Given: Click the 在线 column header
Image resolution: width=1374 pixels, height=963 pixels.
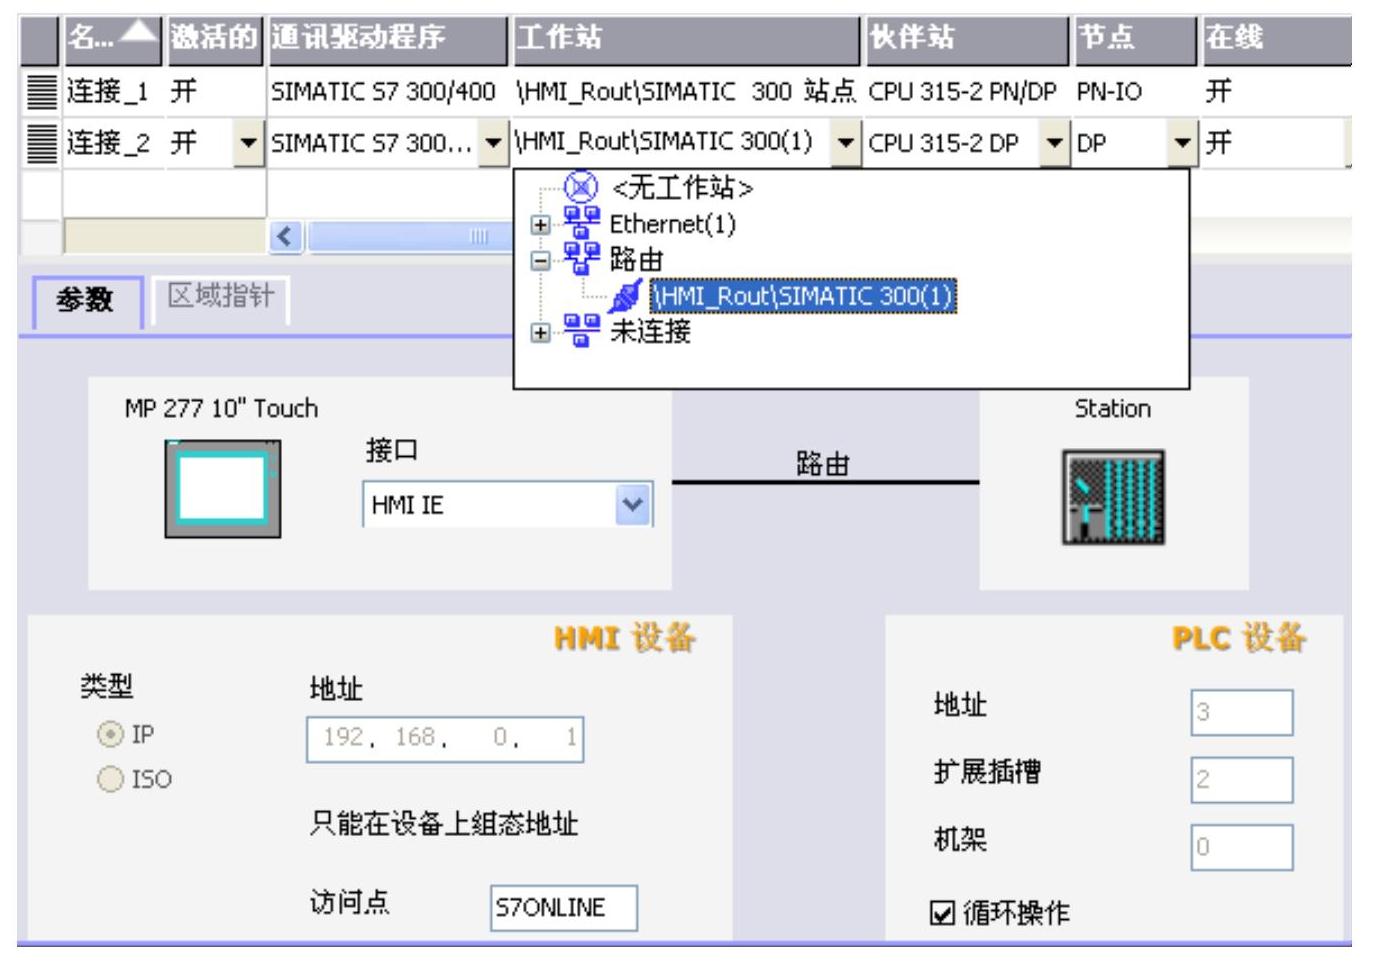Looking at the screenshot, I should click(x=1275, y=38).
